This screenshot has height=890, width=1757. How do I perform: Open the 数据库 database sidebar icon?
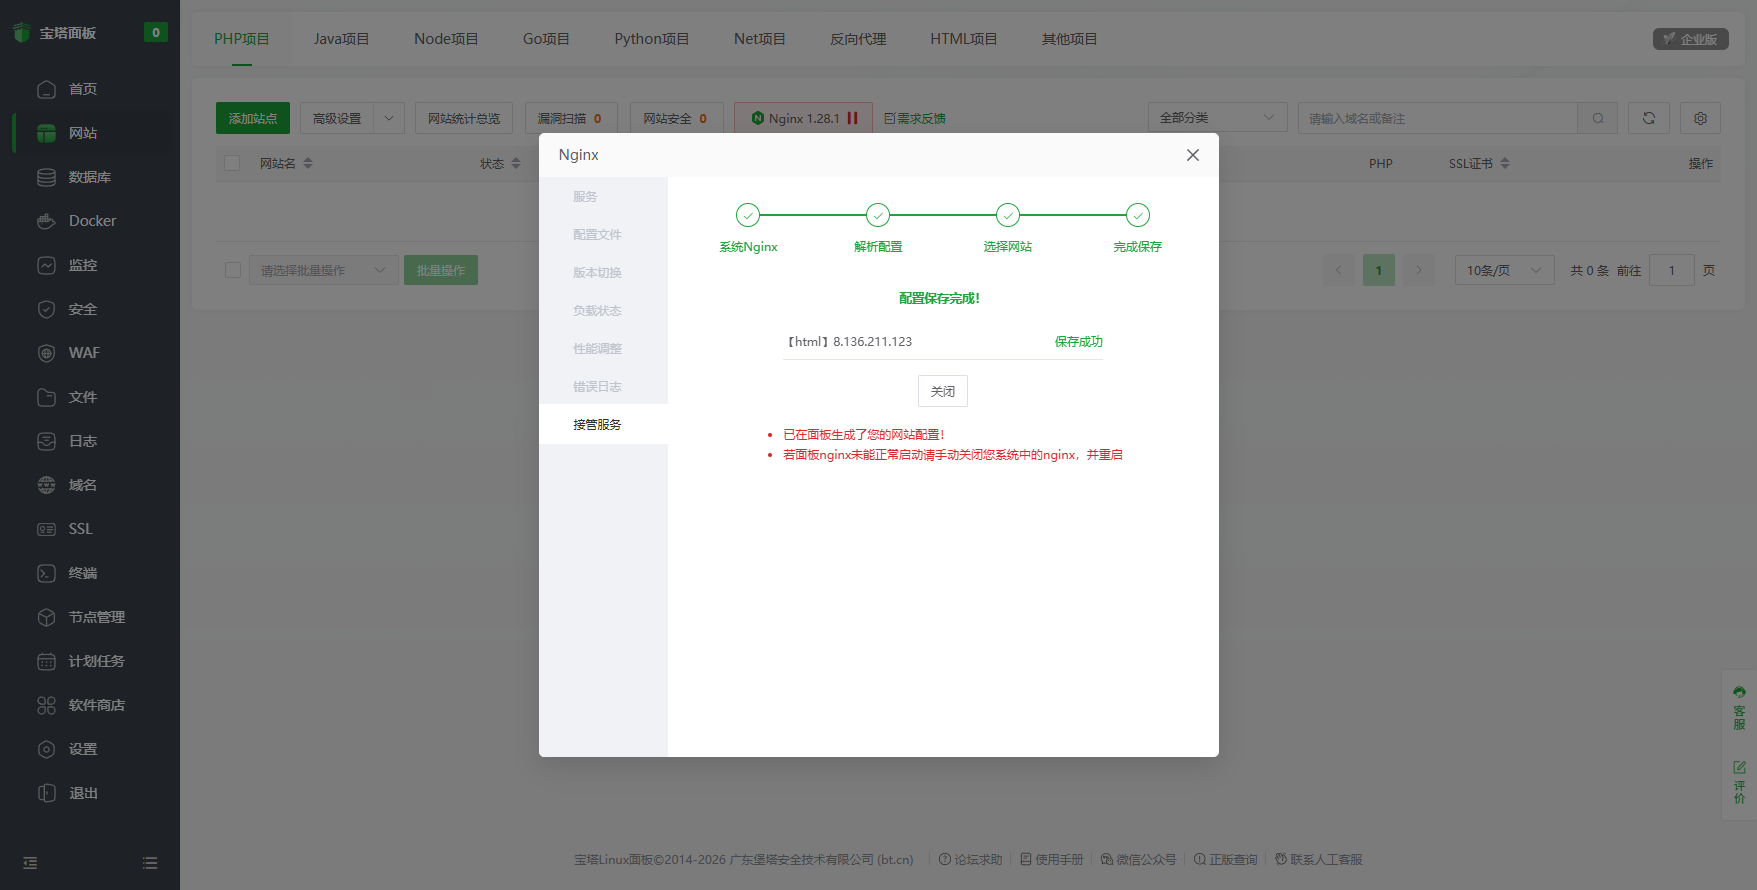pyautogui.click(x=46, y=177)
